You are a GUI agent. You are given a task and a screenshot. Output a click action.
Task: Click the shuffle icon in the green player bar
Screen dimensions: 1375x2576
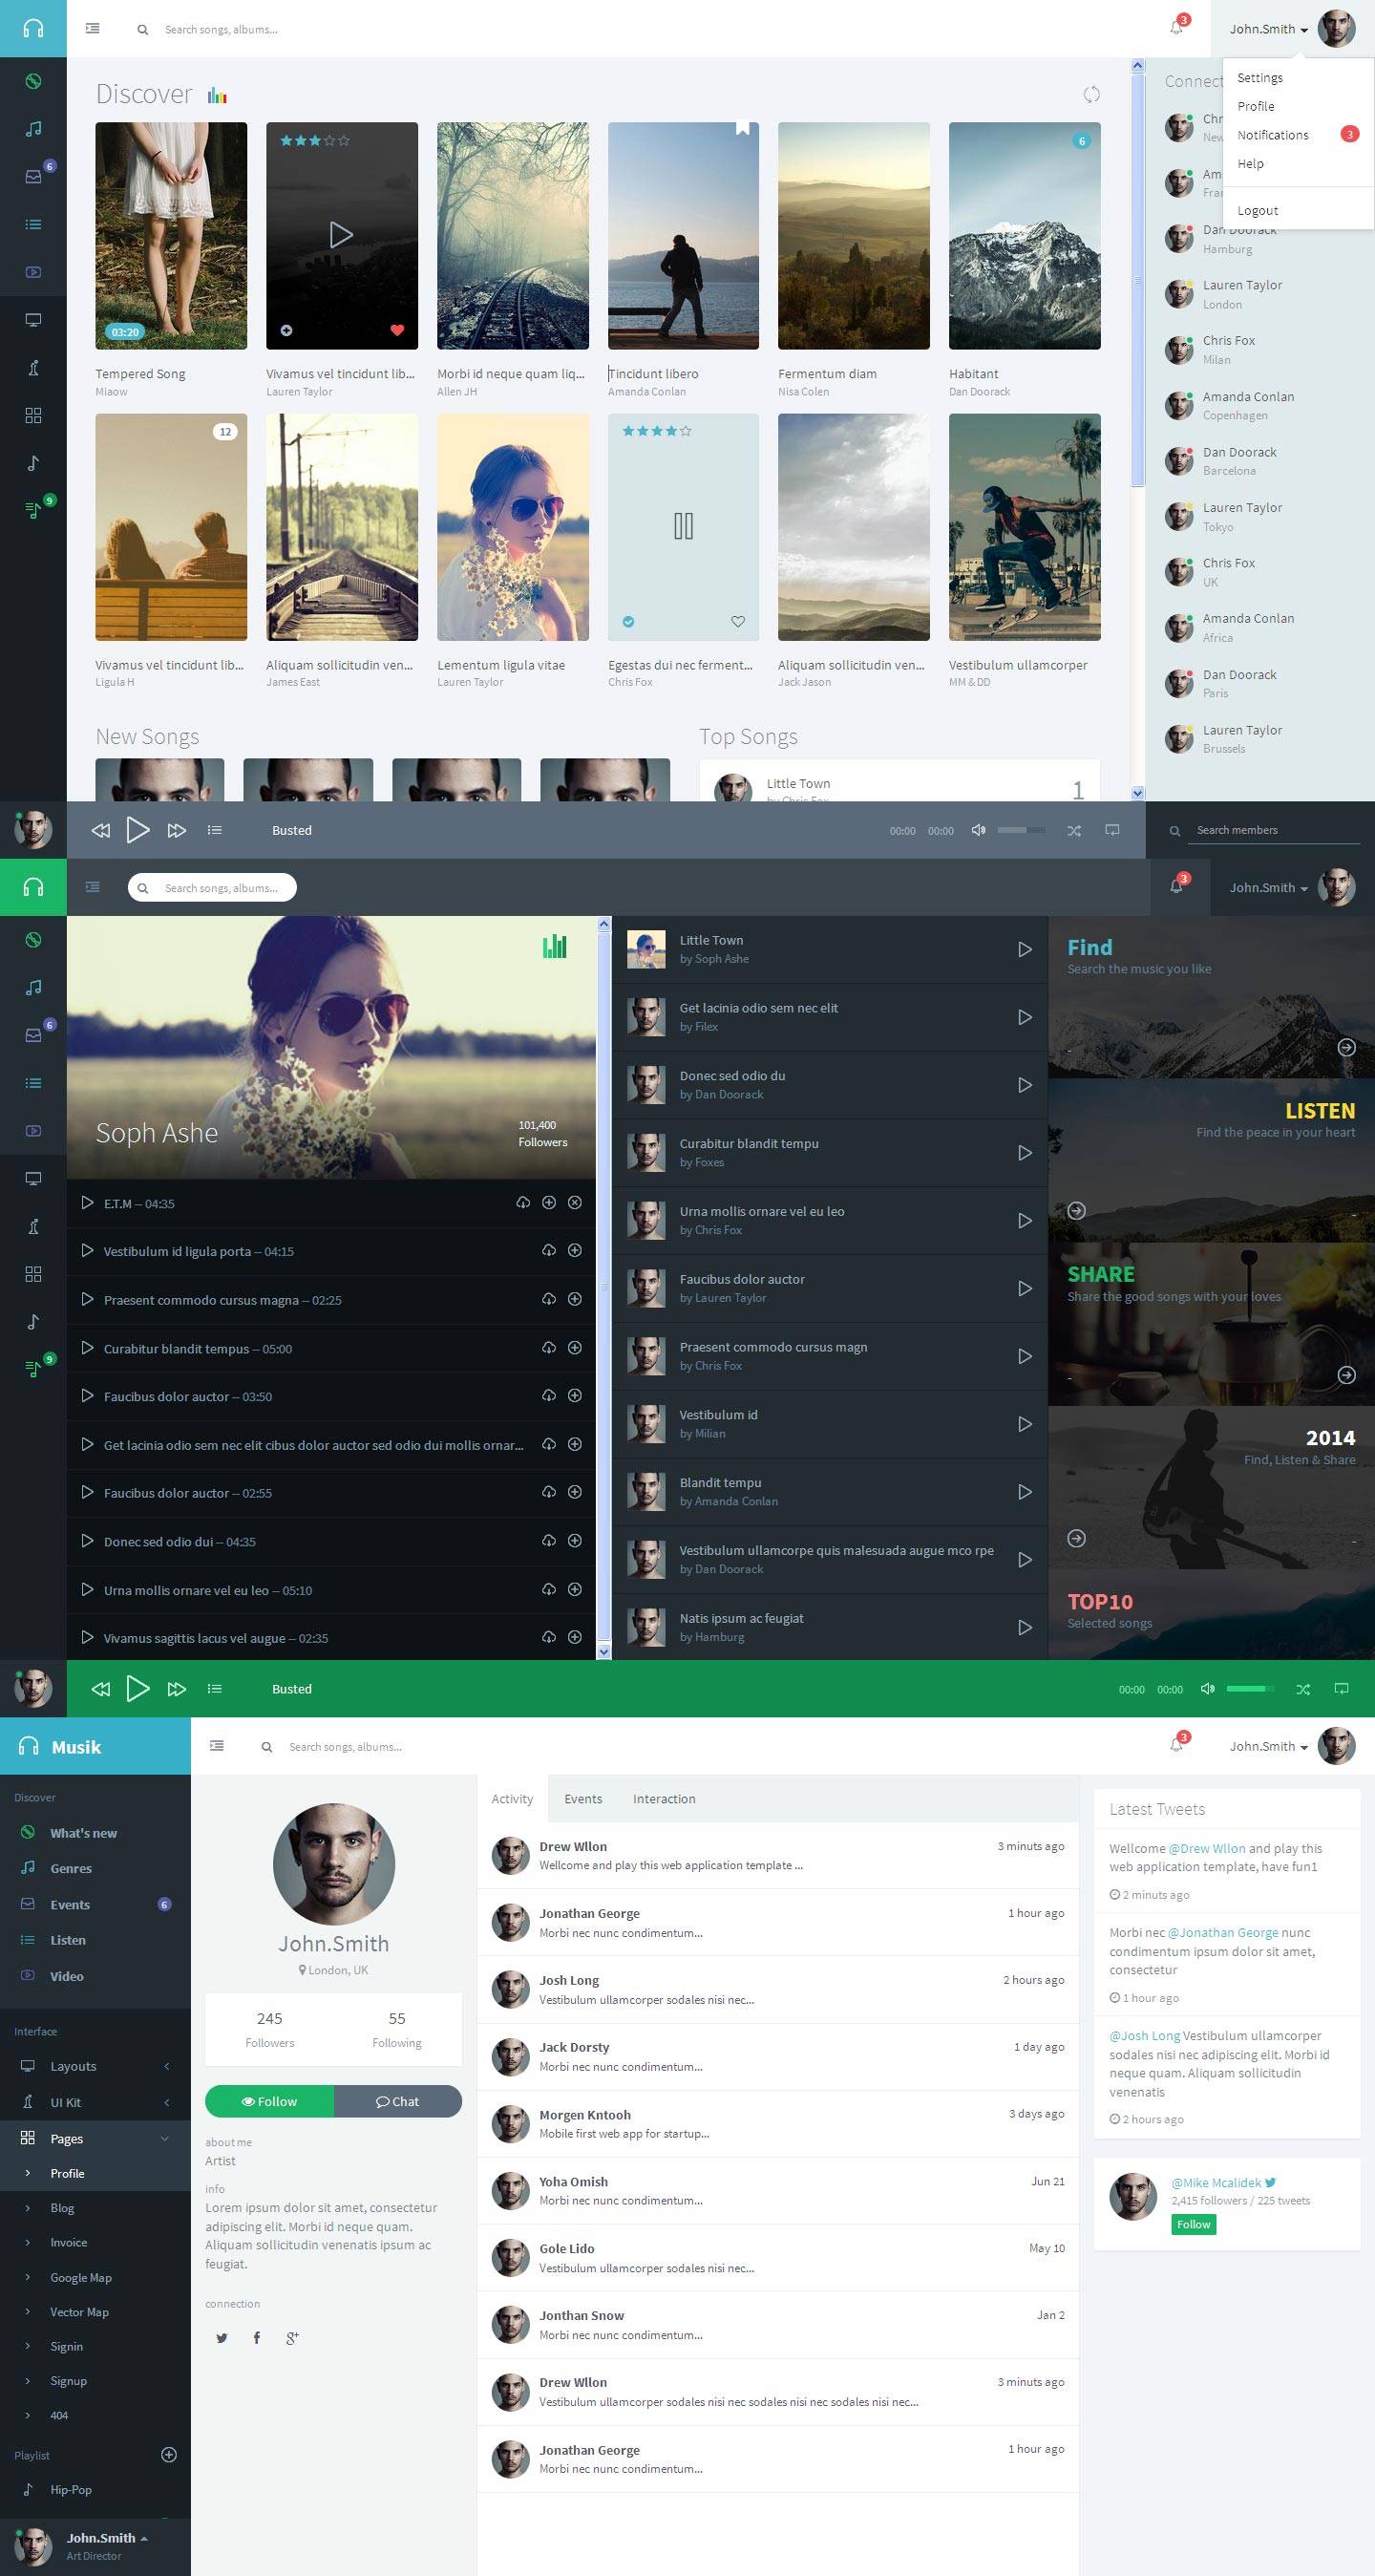[x=1302, y=1689]
